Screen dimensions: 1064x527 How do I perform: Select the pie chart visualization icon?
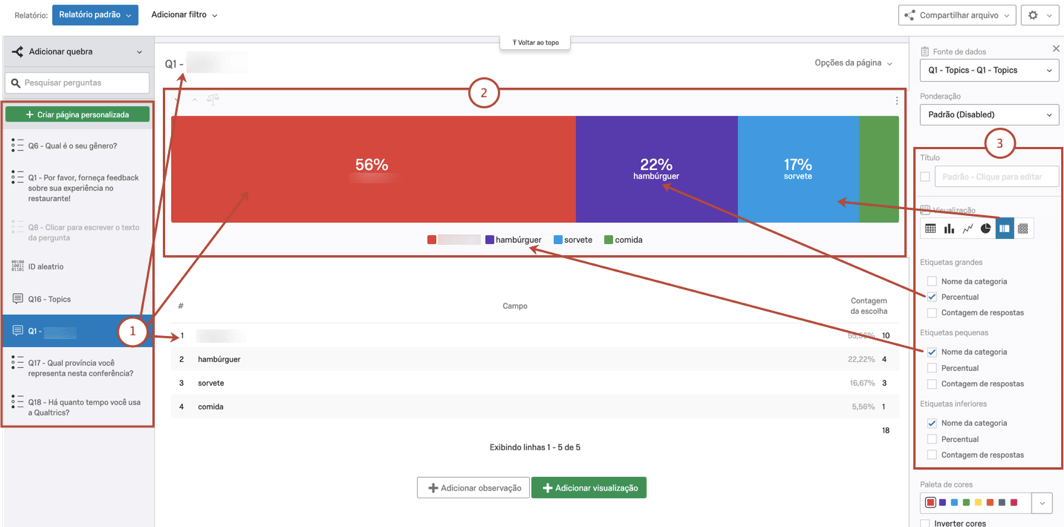(x=986, y=229)
